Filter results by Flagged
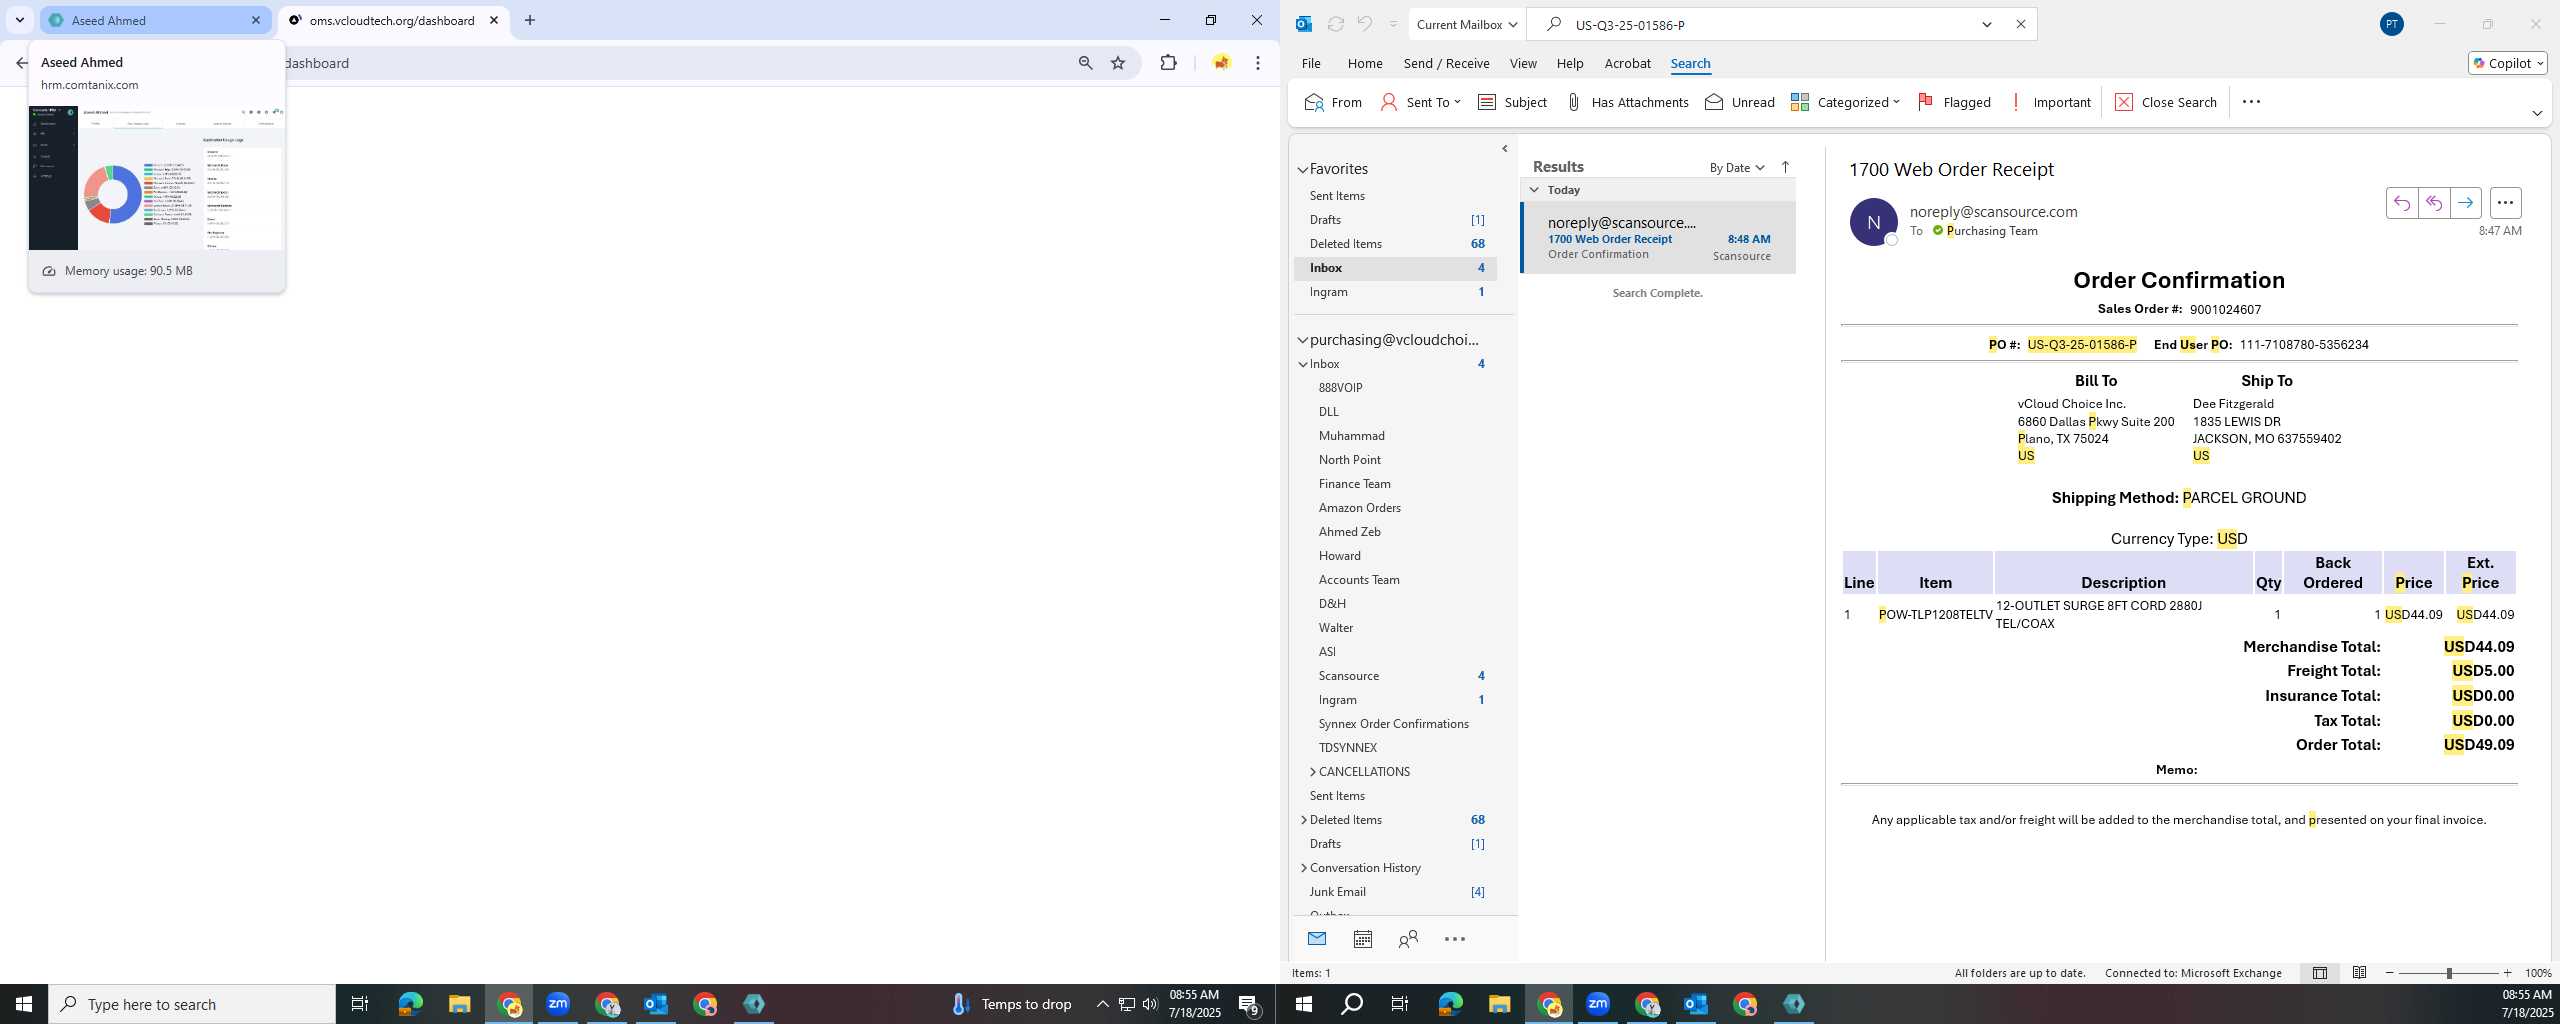2560x1024 pixels. coord(1954,102)
